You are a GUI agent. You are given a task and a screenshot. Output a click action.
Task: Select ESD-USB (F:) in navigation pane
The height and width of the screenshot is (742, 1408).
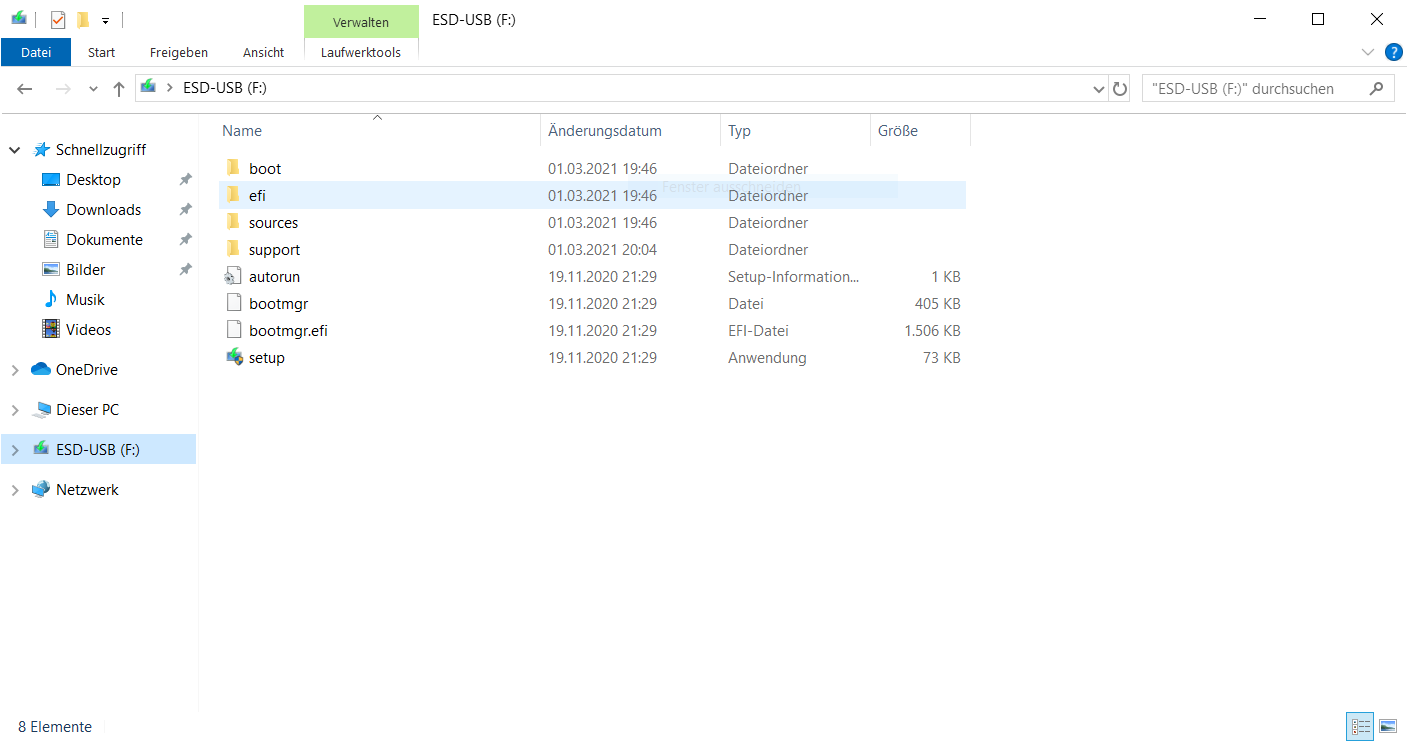[x=97, y=450]
